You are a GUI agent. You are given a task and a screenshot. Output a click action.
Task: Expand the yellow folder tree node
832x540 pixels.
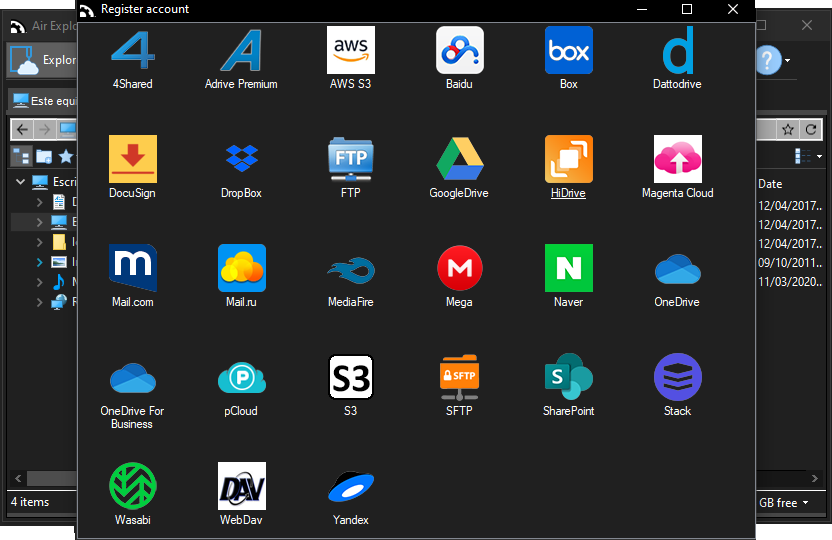coord(39,242)
